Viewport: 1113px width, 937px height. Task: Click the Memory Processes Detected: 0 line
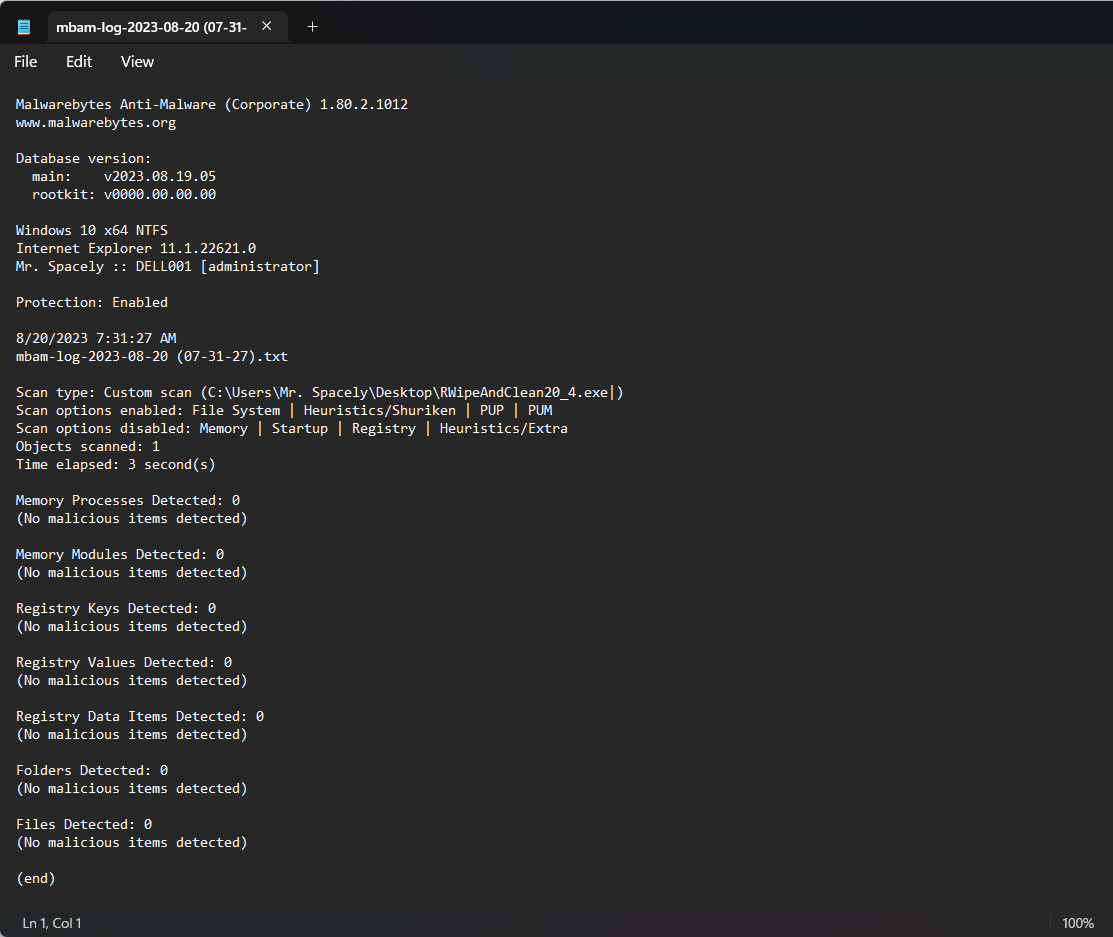[x=128, y=500]
